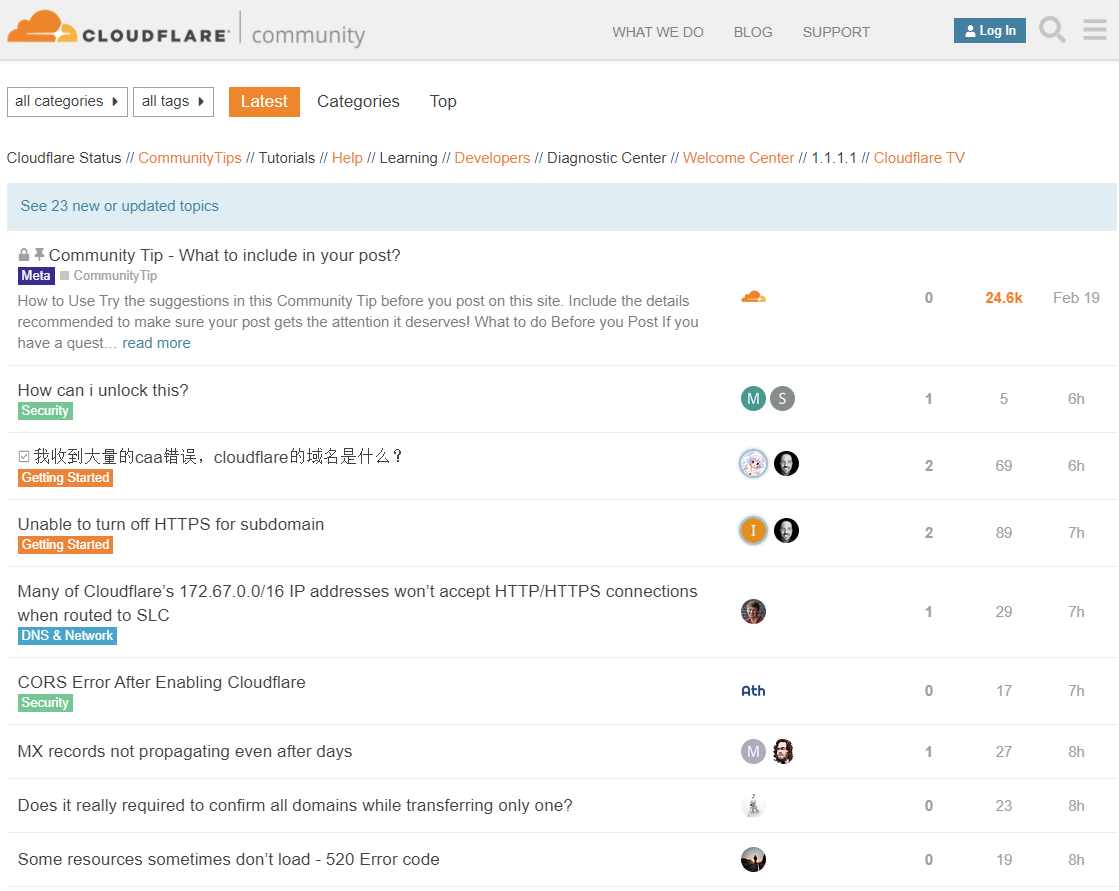Screen dimensions: 1119x891
Task: Click Ath avatar on CORS Error topic
Action: [753, 691]
